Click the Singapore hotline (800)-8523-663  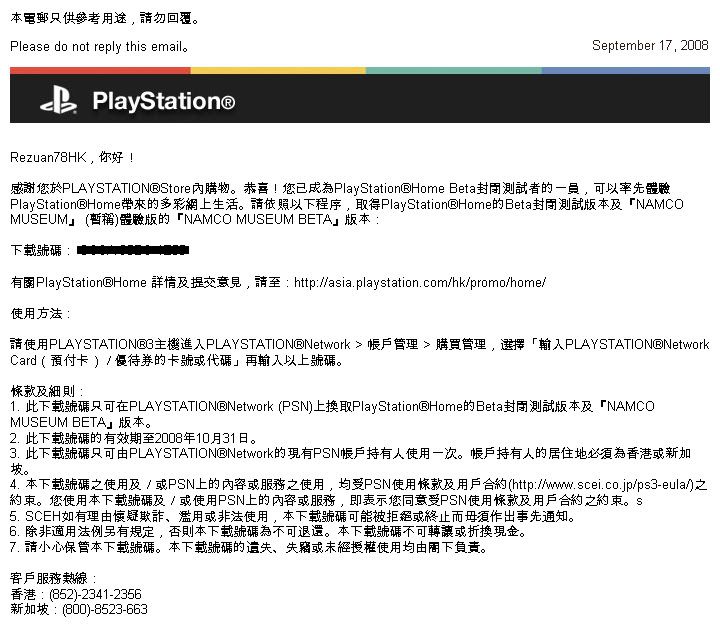pyautogui.click(x=105, y=610)
